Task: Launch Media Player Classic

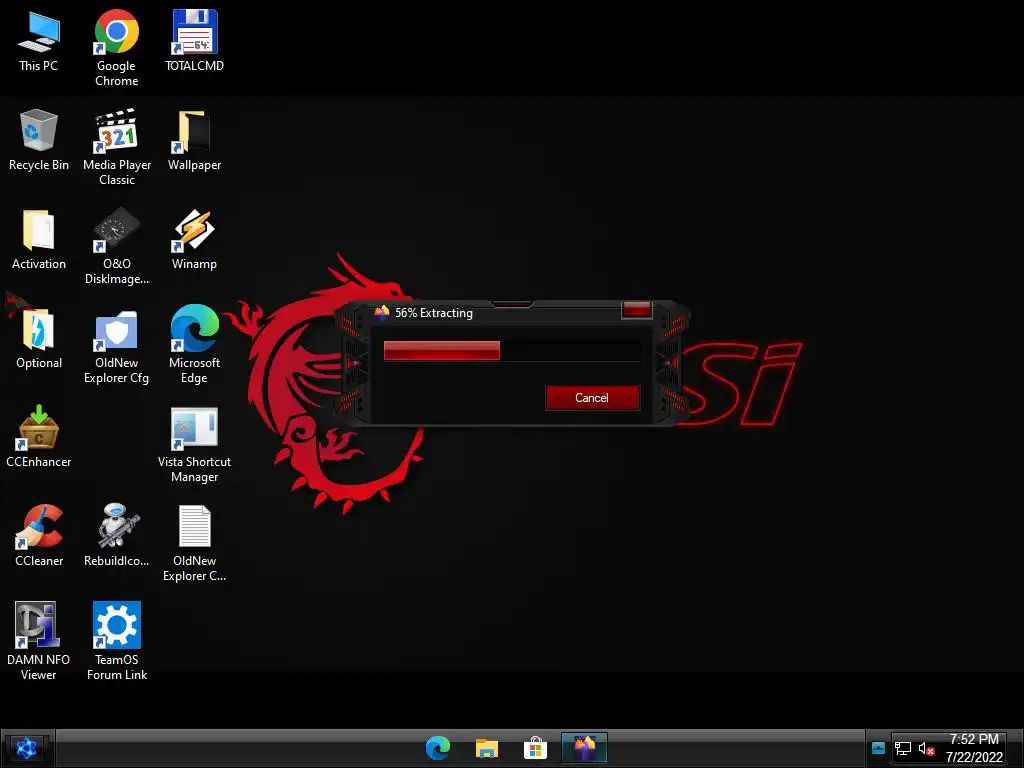Action: (x=117, y=147)
